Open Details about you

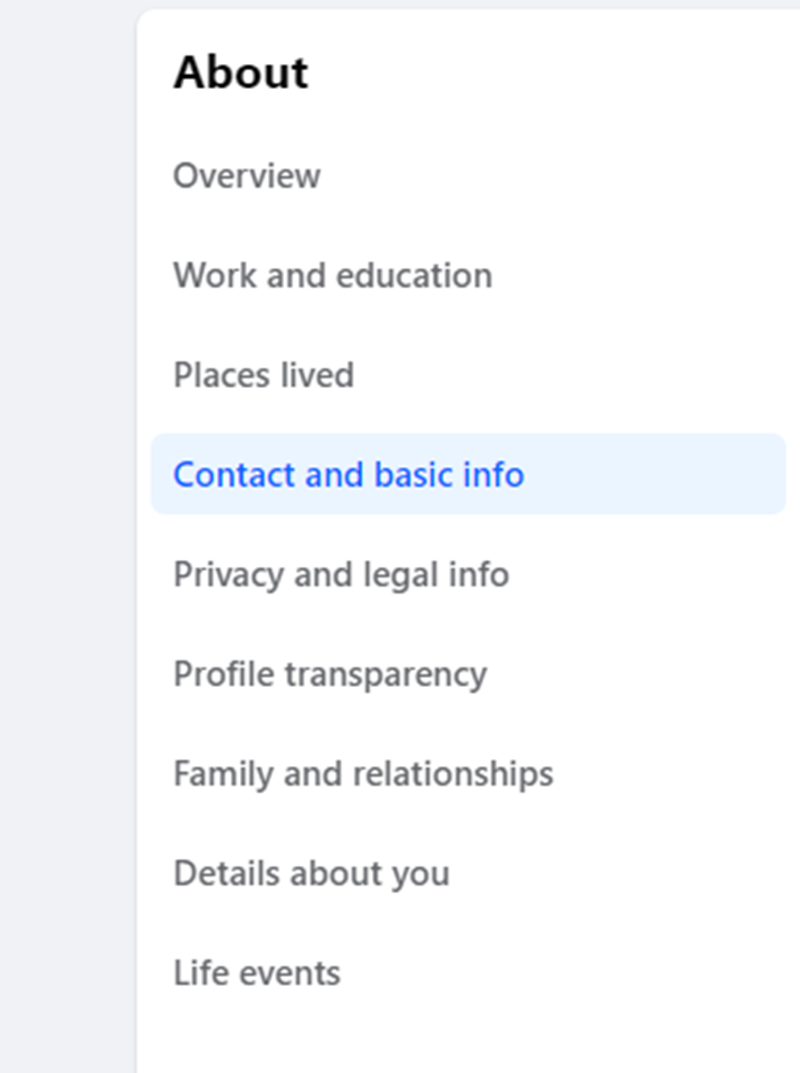[311, 874]
